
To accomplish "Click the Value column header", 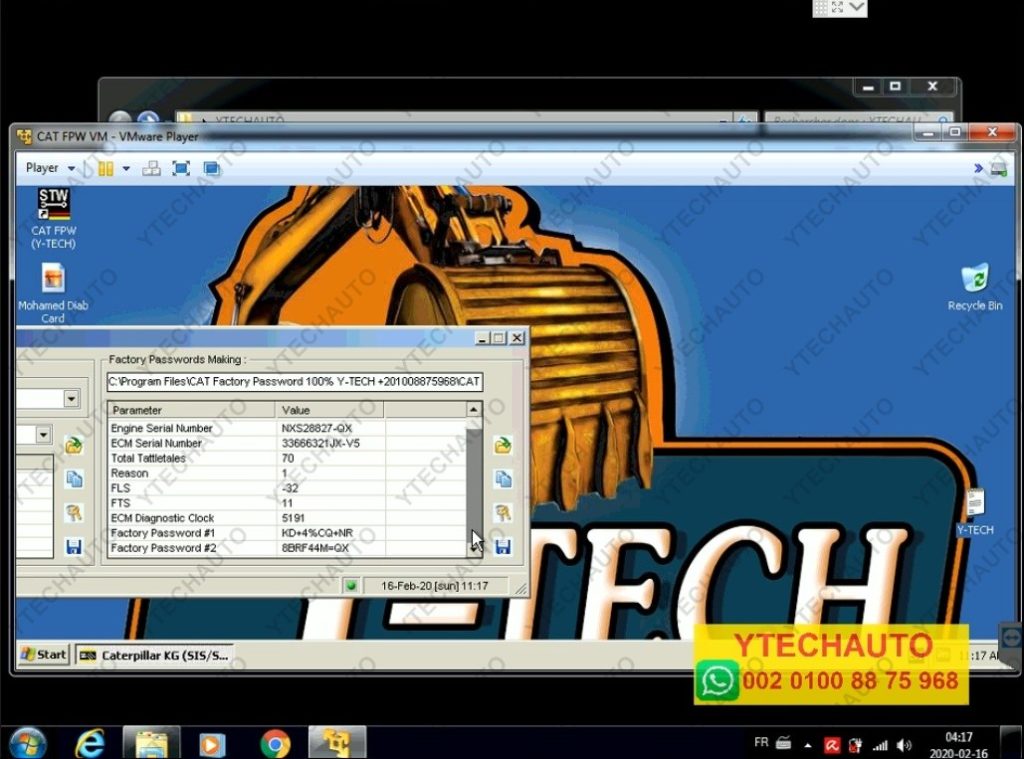I will [329, 410].
